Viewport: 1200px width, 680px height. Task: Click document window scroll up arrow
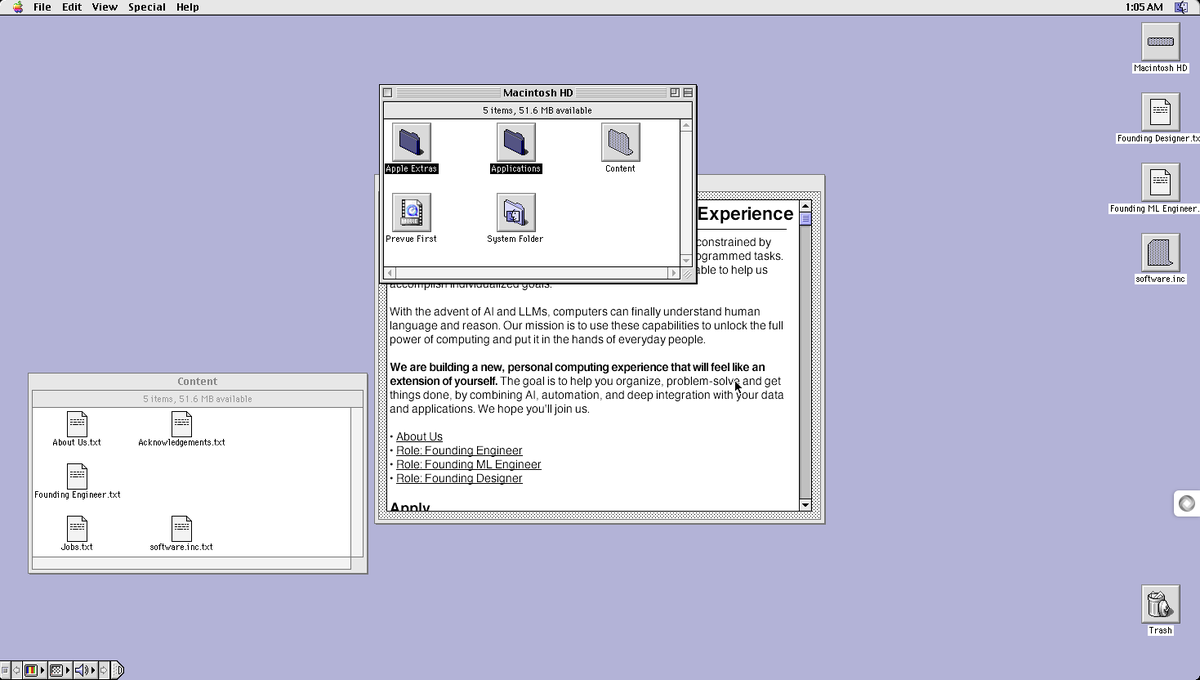(x=806, y=206)
